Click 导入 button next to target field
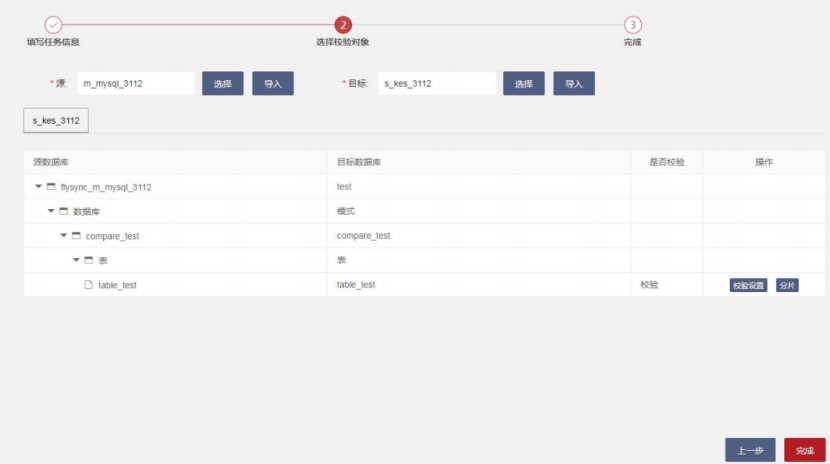 574,84
